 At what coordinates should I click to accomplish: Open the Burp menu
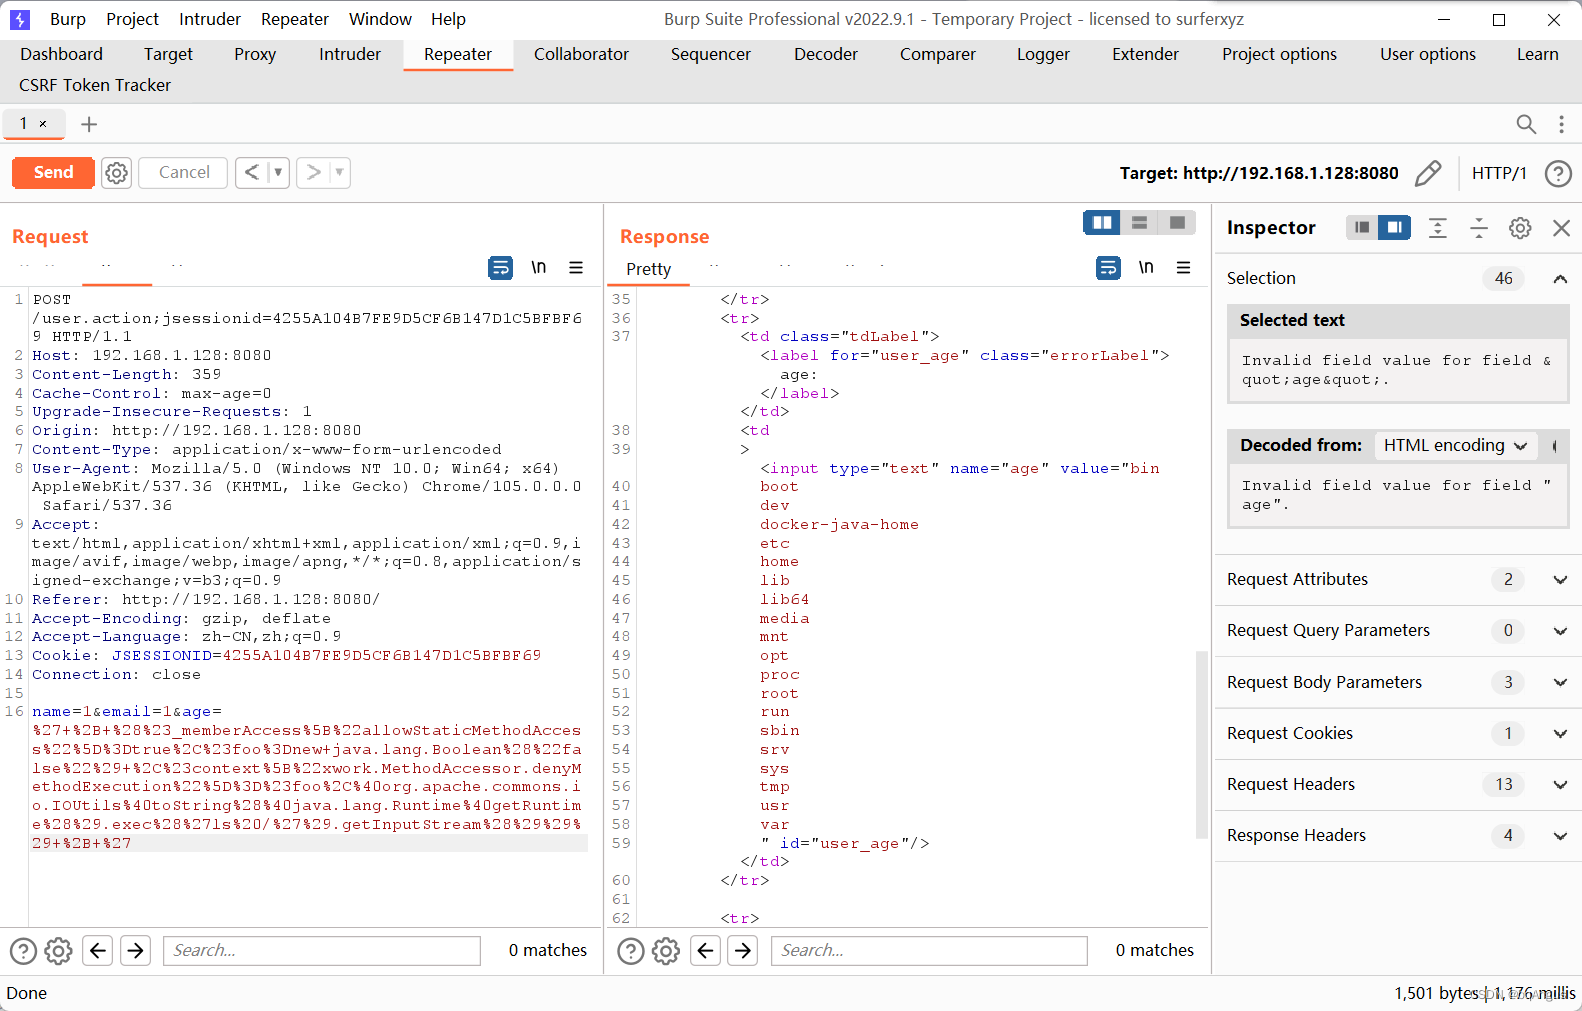(68, 19)
